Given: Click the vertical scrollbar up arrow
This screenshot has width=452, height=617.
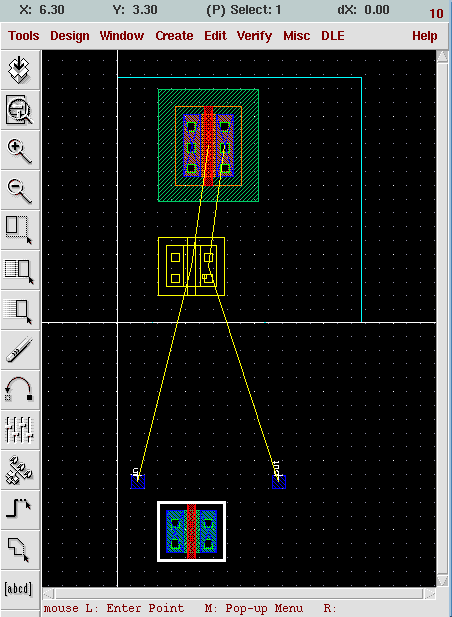Looking at the screenshot, I should coord(443,57).
